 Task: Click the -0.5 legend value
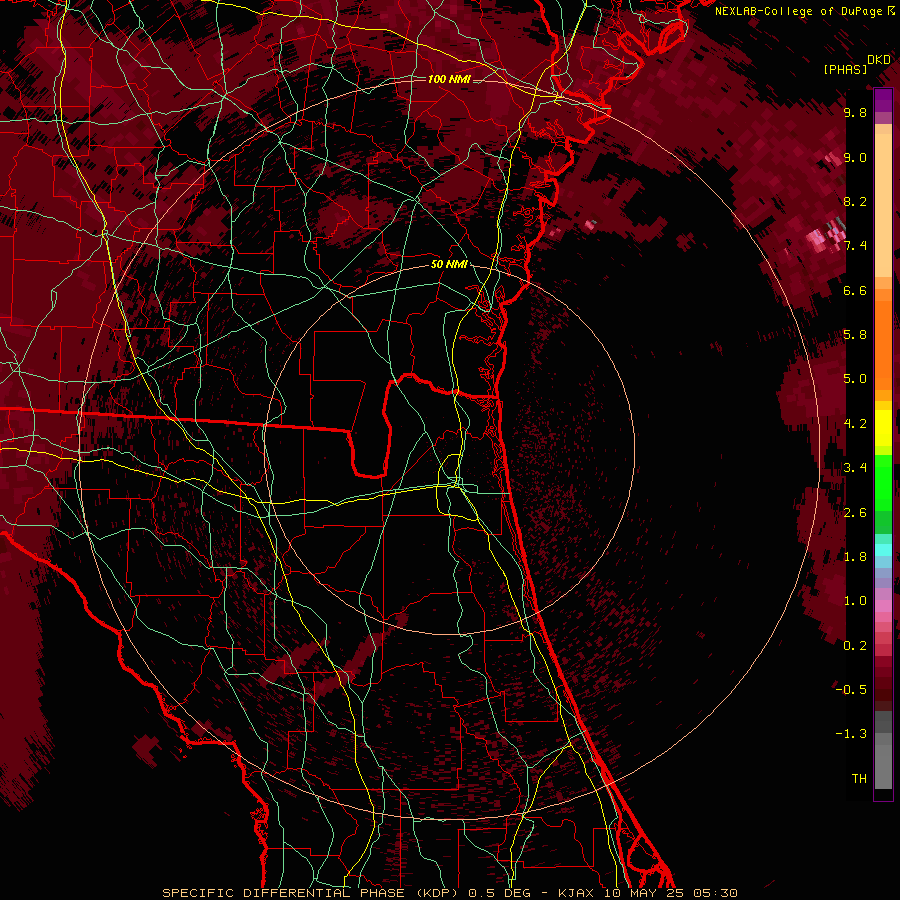(x=851, y=690)
